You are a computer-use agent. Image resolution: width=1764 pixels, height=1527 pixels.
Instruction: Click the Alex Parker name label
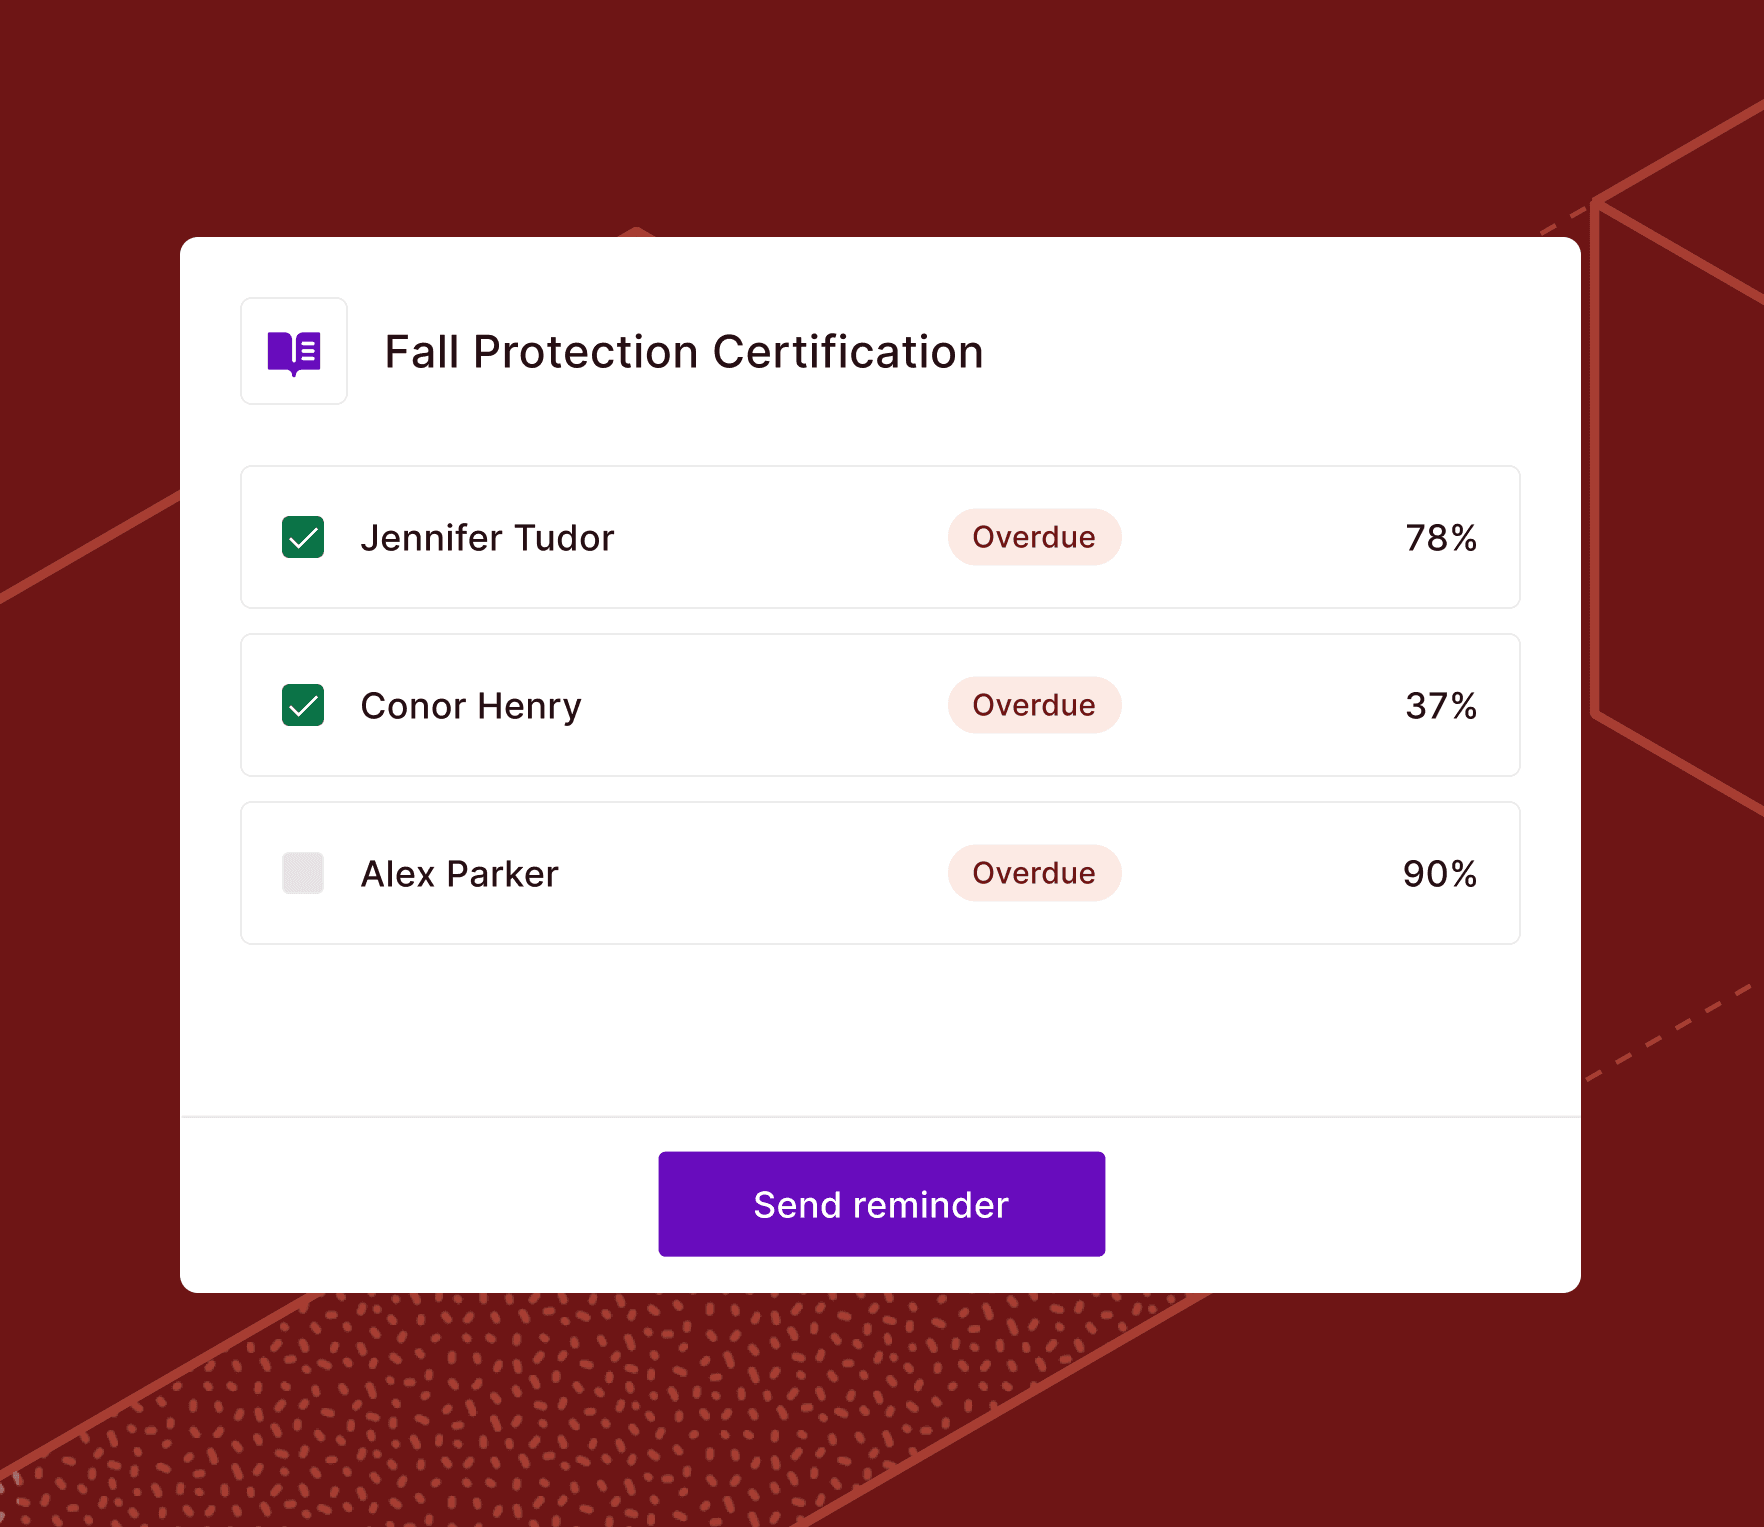point(459,874)
